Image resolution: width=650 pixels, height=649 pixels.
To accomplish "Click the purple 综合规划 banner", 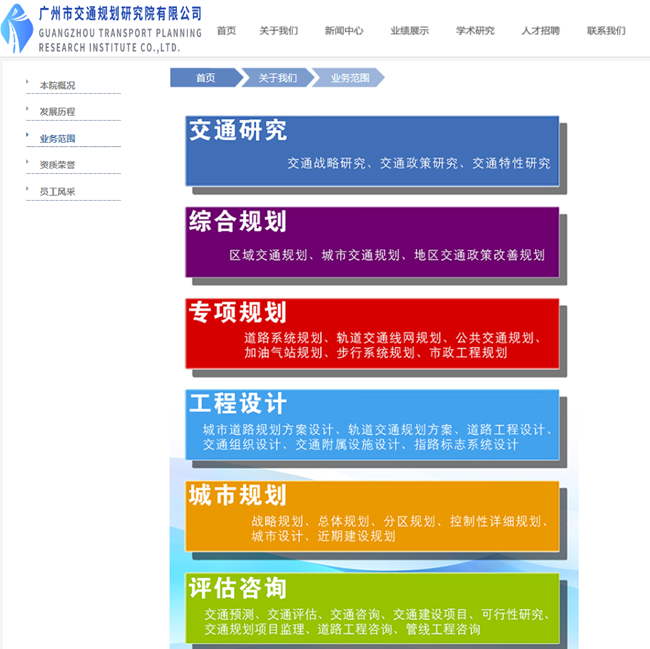I will pyautogui.click(x=372, y=241).
